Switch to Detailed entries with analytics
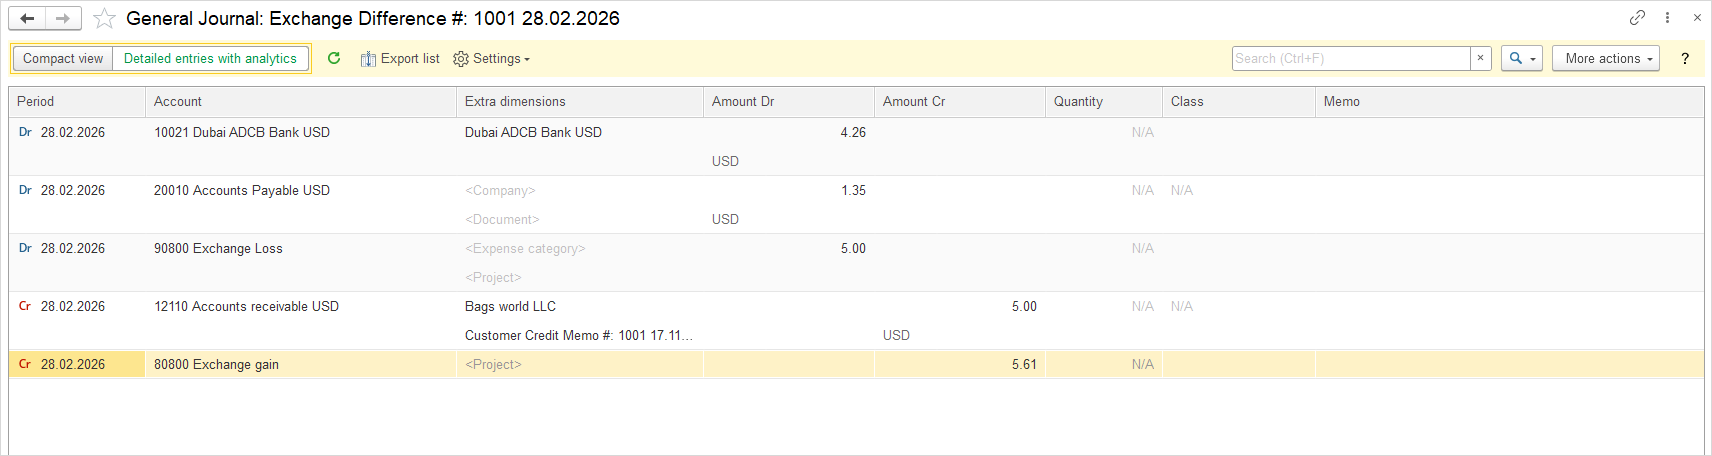The height and width of the screenshot is (456, 1712). point(210,59)
